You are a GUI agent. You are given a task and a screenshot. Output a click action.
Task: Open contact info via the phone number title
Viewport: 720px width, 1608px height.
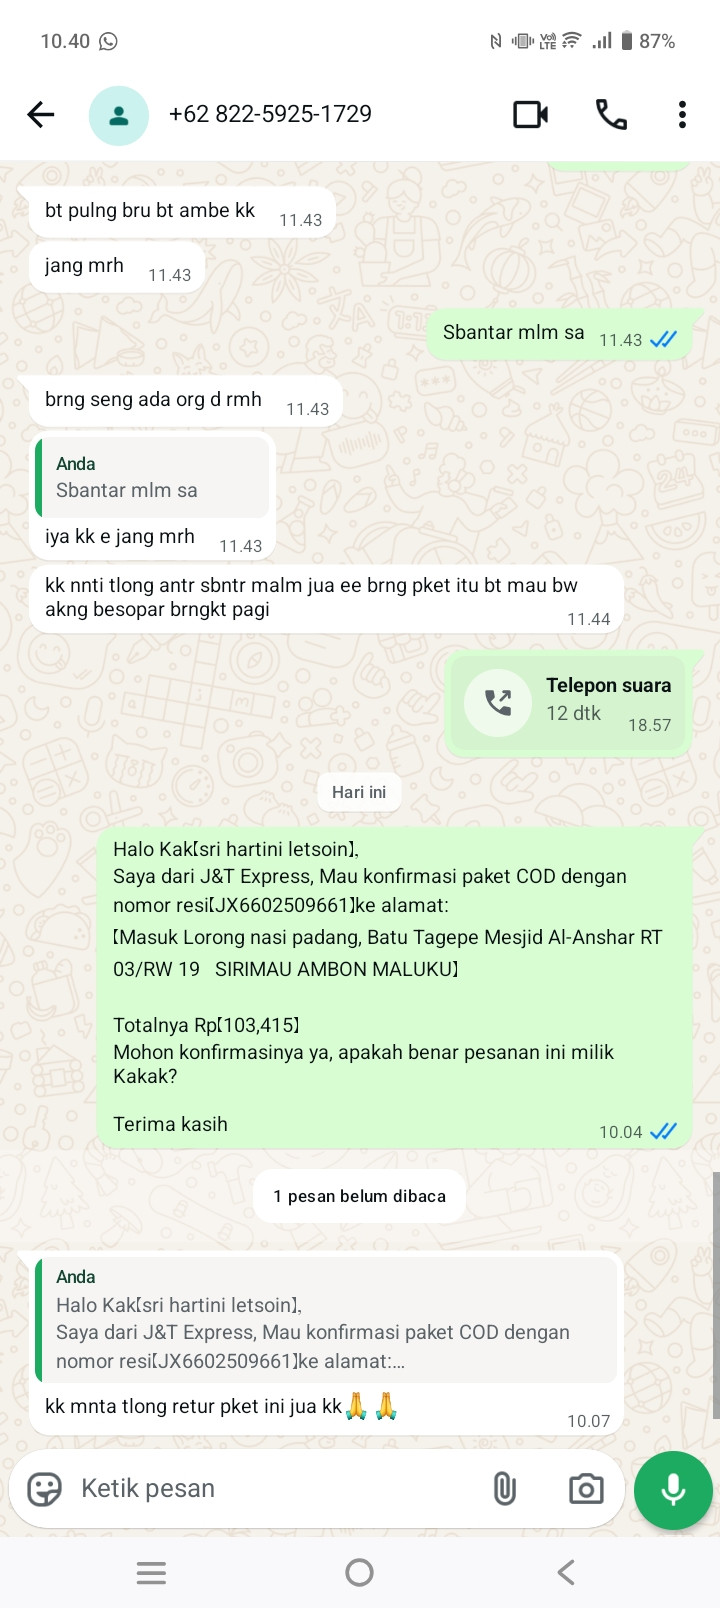click(x=270, y=114)
